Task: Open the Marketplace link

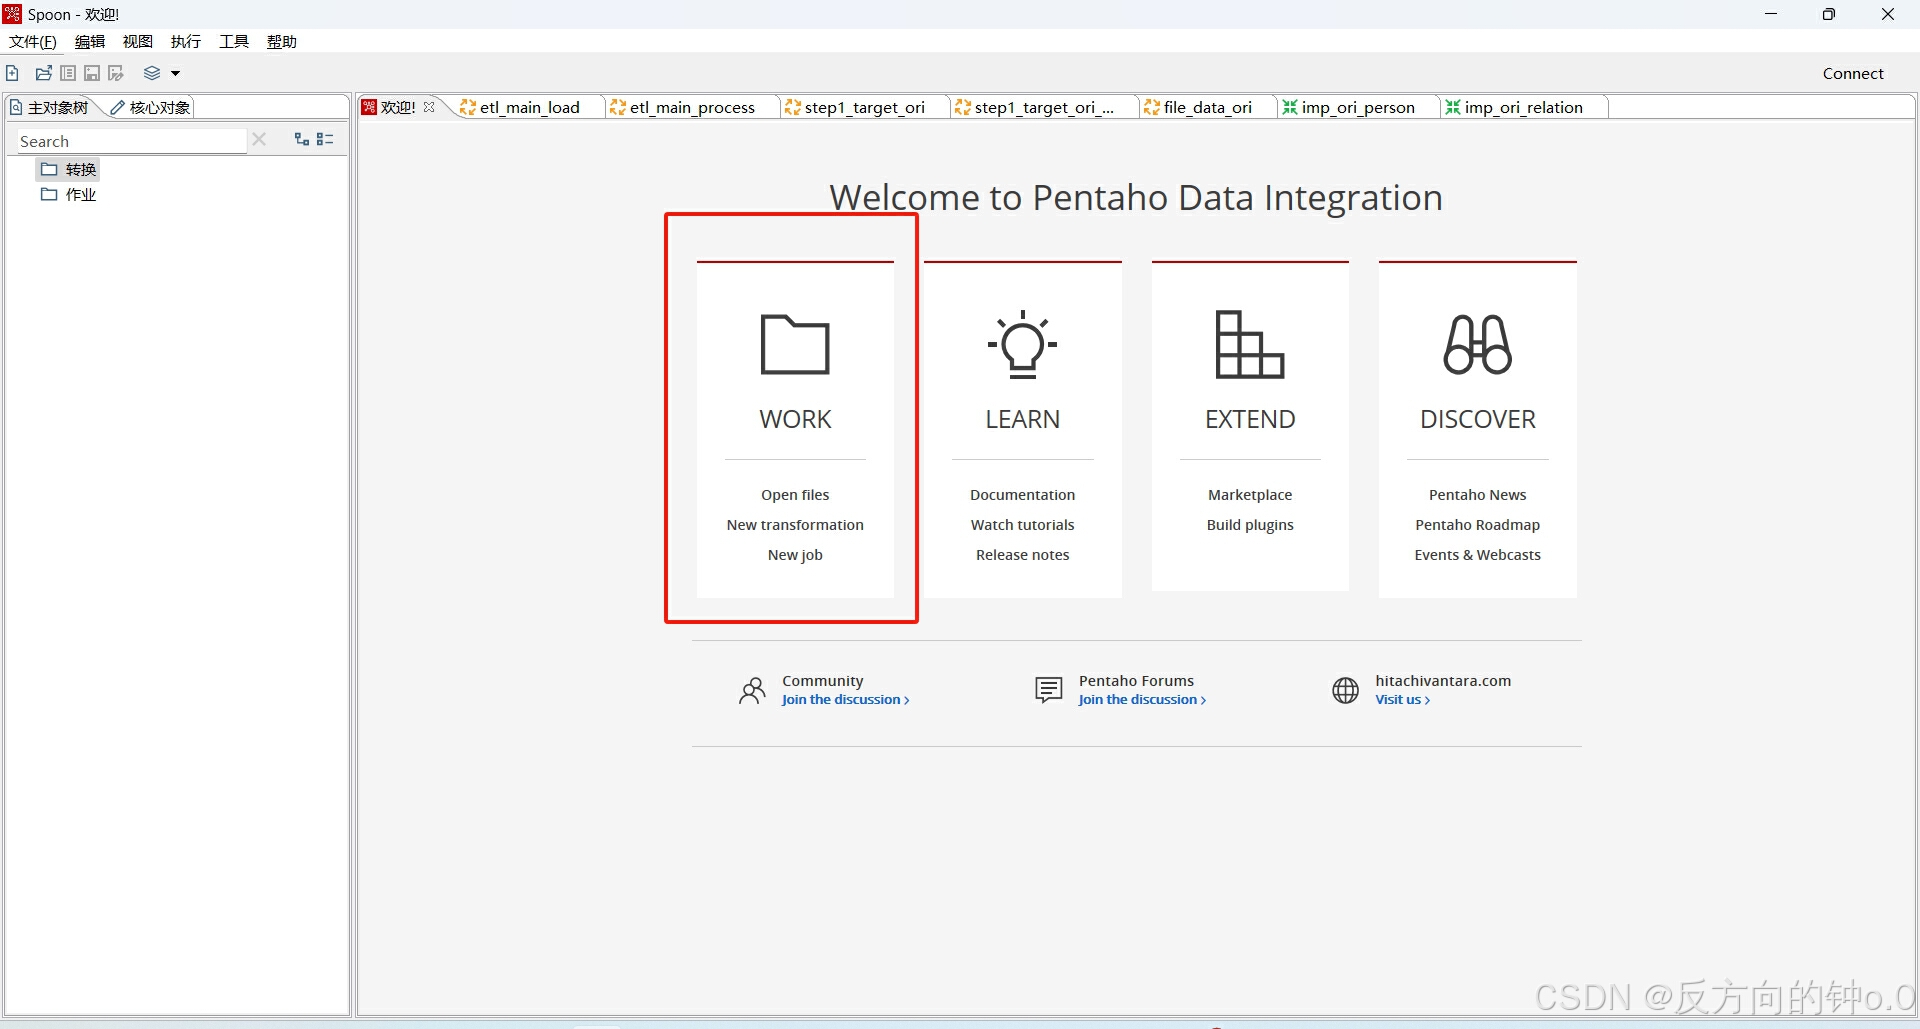Action: click(x=1250, y=495)
